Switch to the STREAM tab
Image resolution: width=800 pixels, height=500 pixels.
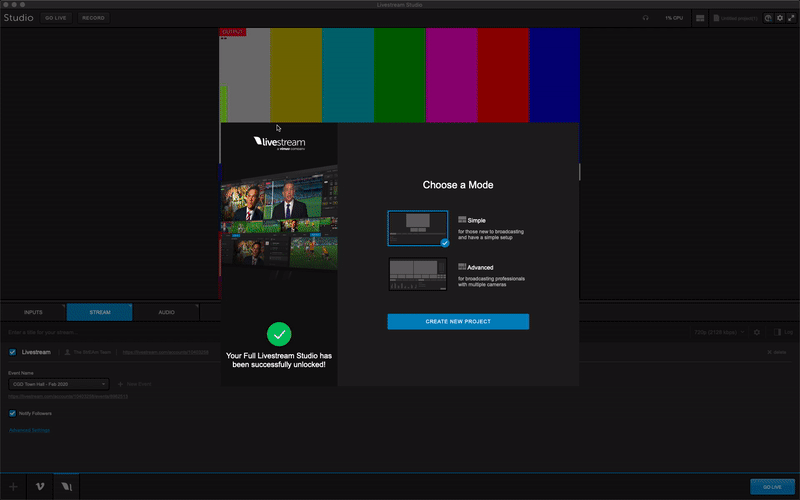click(x=99, y=312)
